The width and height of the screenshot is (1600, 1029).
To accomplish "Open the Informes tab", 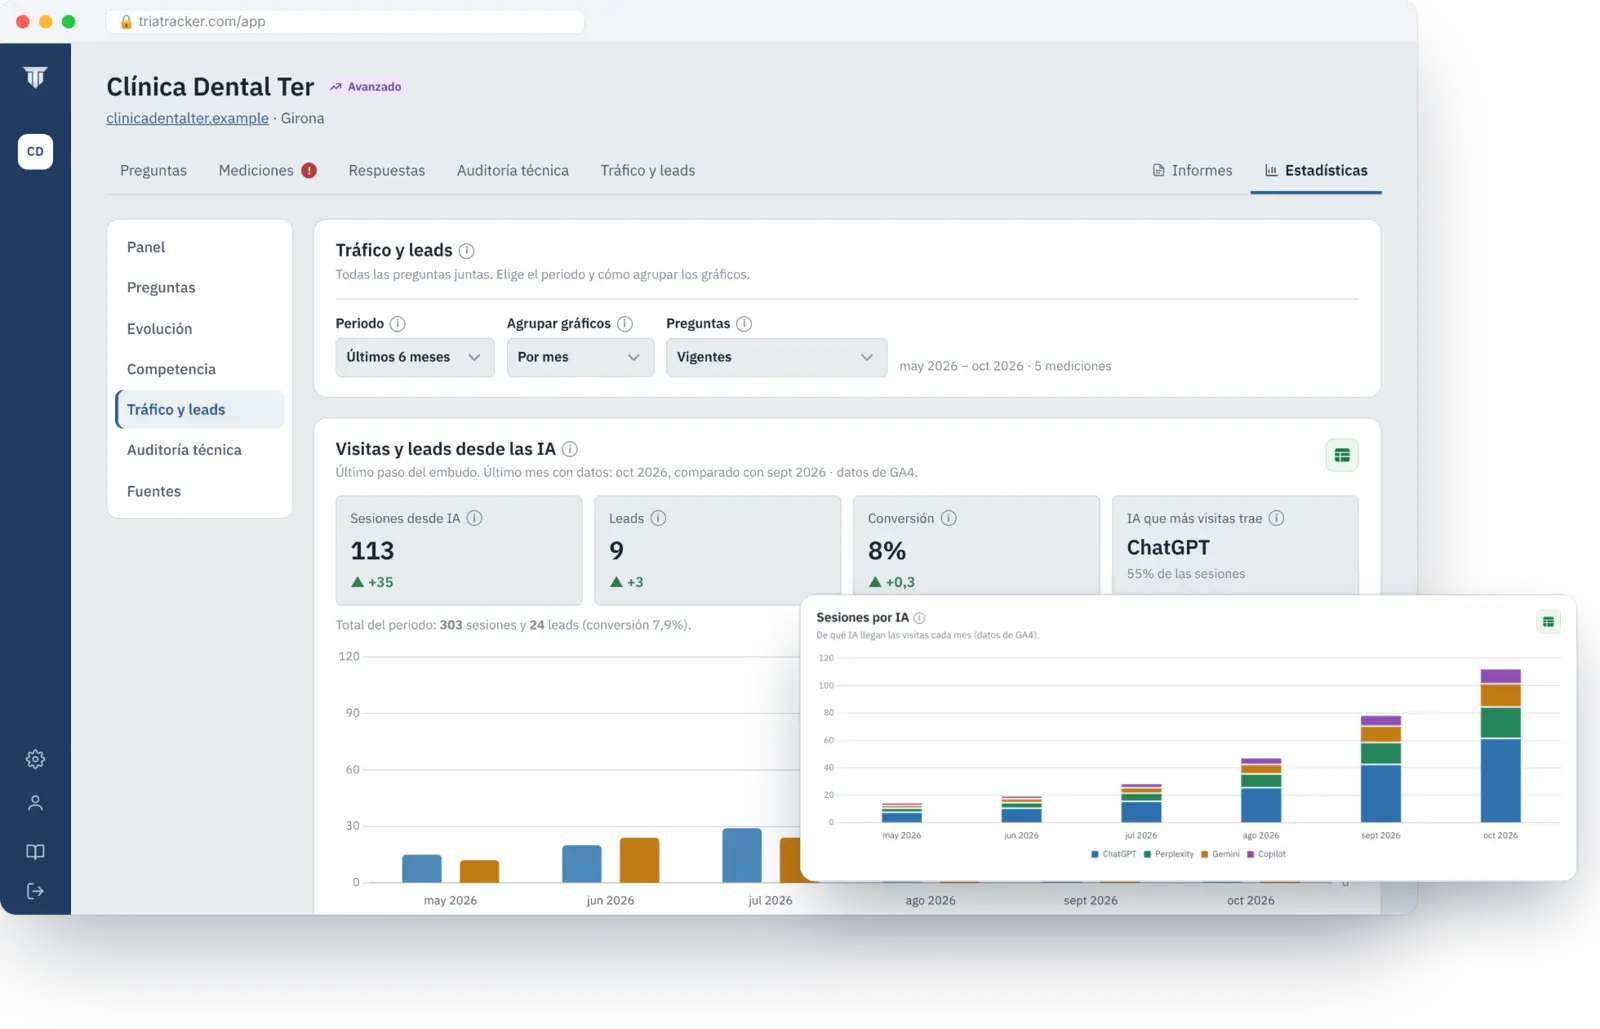I will coord(1192,170).
